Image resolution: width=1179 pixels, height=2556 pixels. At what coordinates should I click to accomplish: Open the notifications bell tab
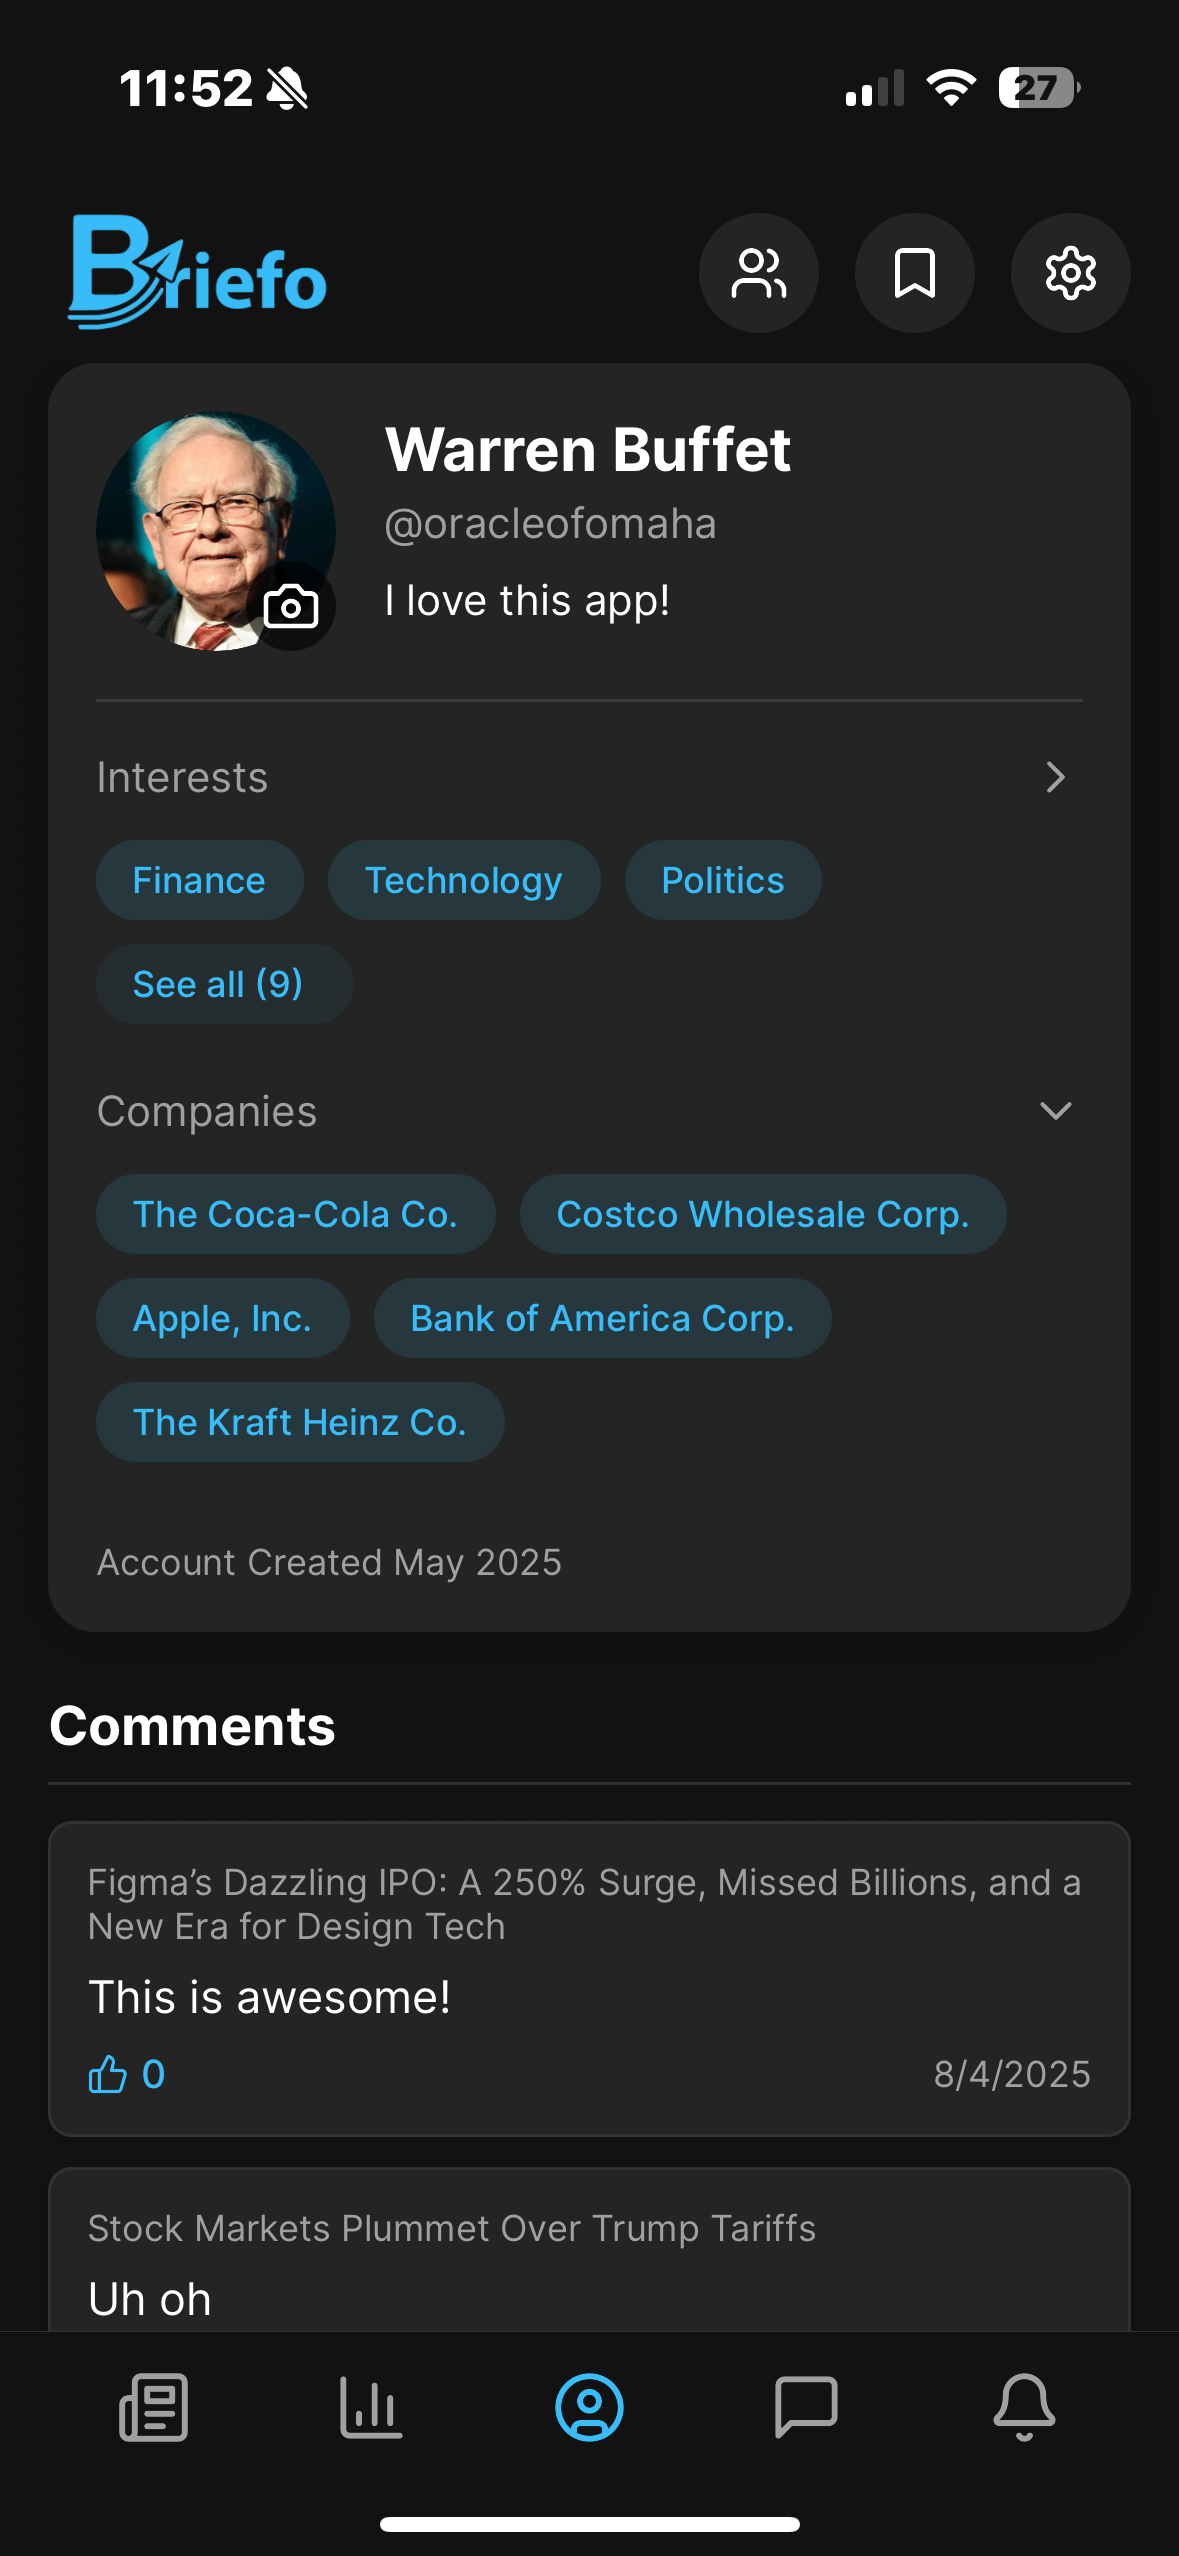point(1024,2407)
